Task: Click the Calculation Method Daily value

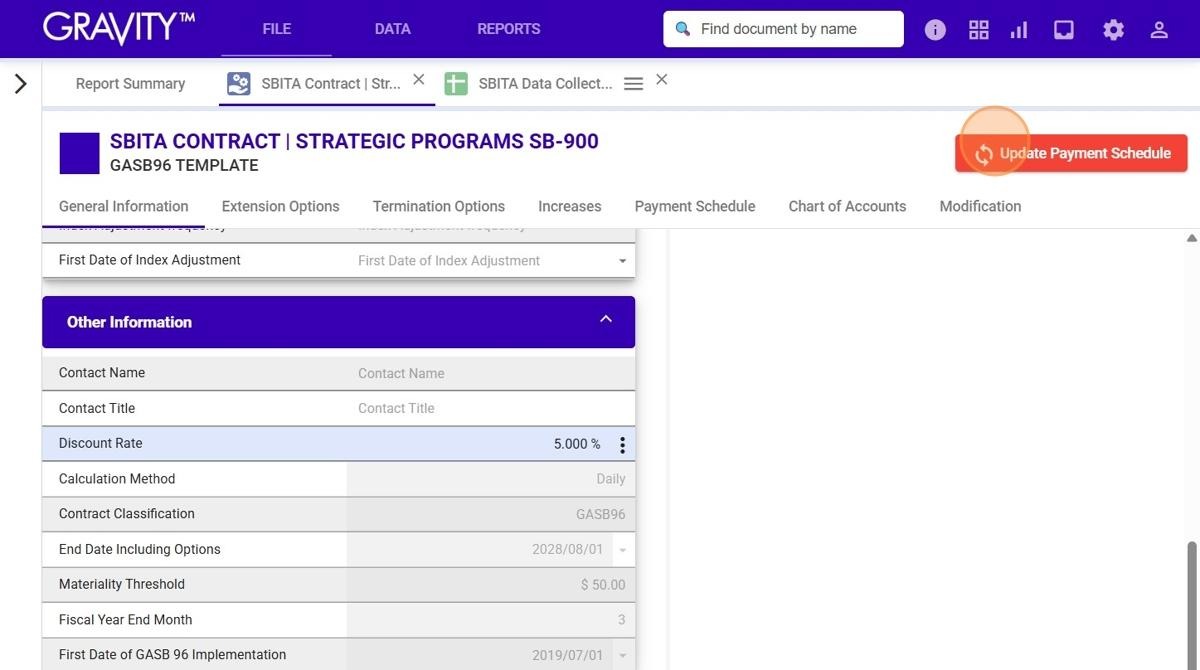Action: pyautogui.click(x=611, y=479)
